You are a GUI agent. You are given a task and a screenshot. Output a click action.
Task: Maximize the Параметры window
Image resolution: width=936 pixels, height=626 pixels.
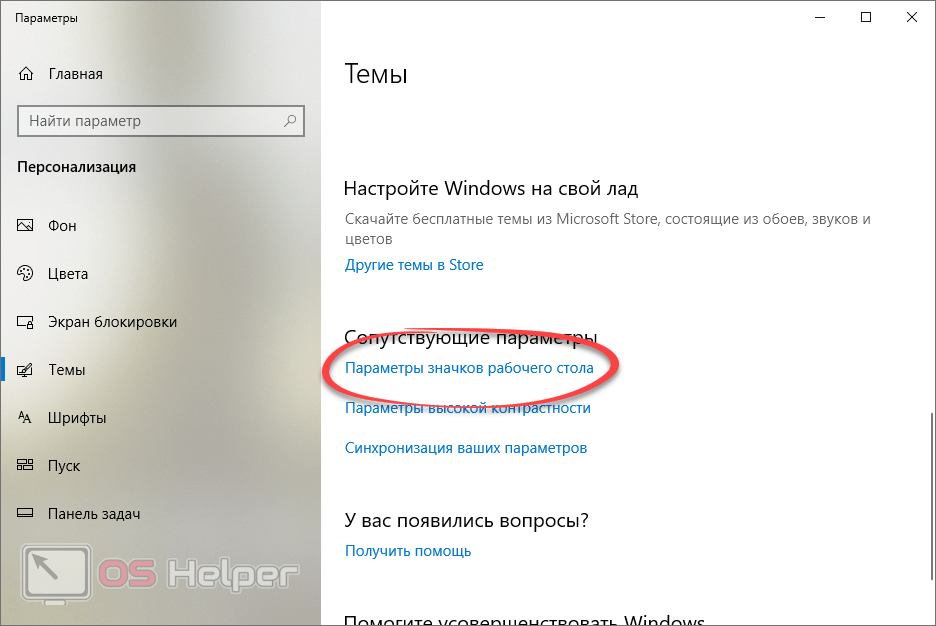pyautogui.click(x=866, y=17)
